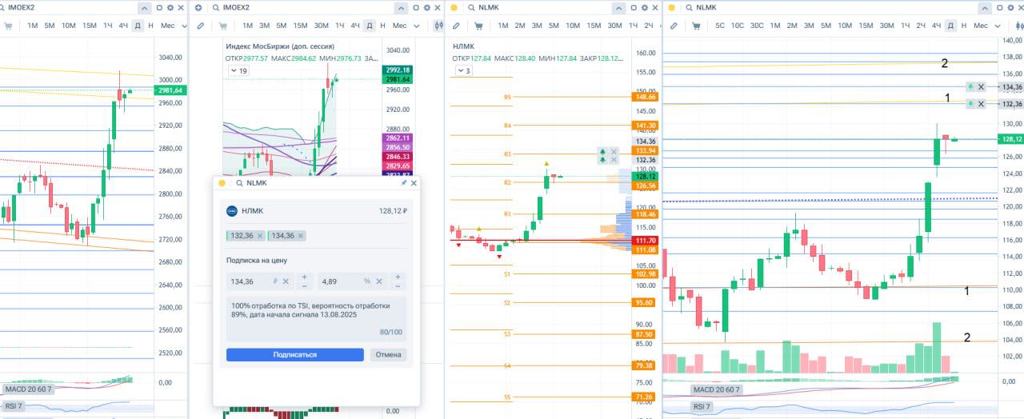Select the 4Ч timeframe in first IMOEX2 chart
Image resolution: width=1024 pixels, height=419 pixels.
pos(123,24)
